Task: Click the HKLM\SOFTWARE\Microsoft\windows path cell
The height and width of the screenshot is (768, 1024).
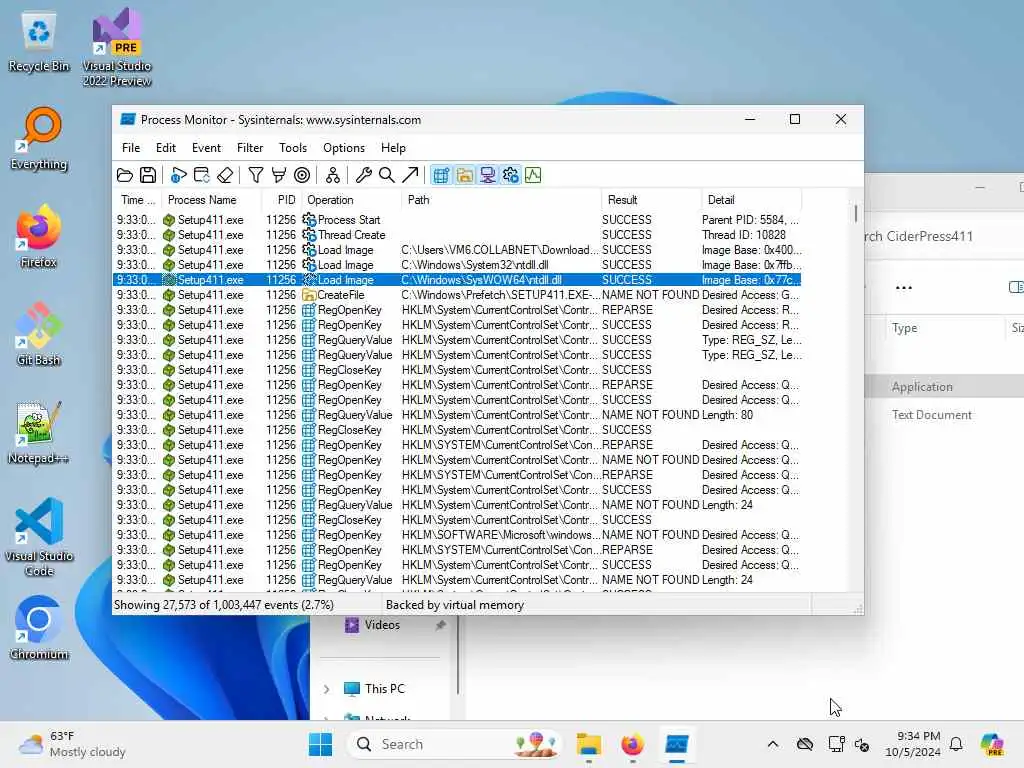Action: click(501, 535)
